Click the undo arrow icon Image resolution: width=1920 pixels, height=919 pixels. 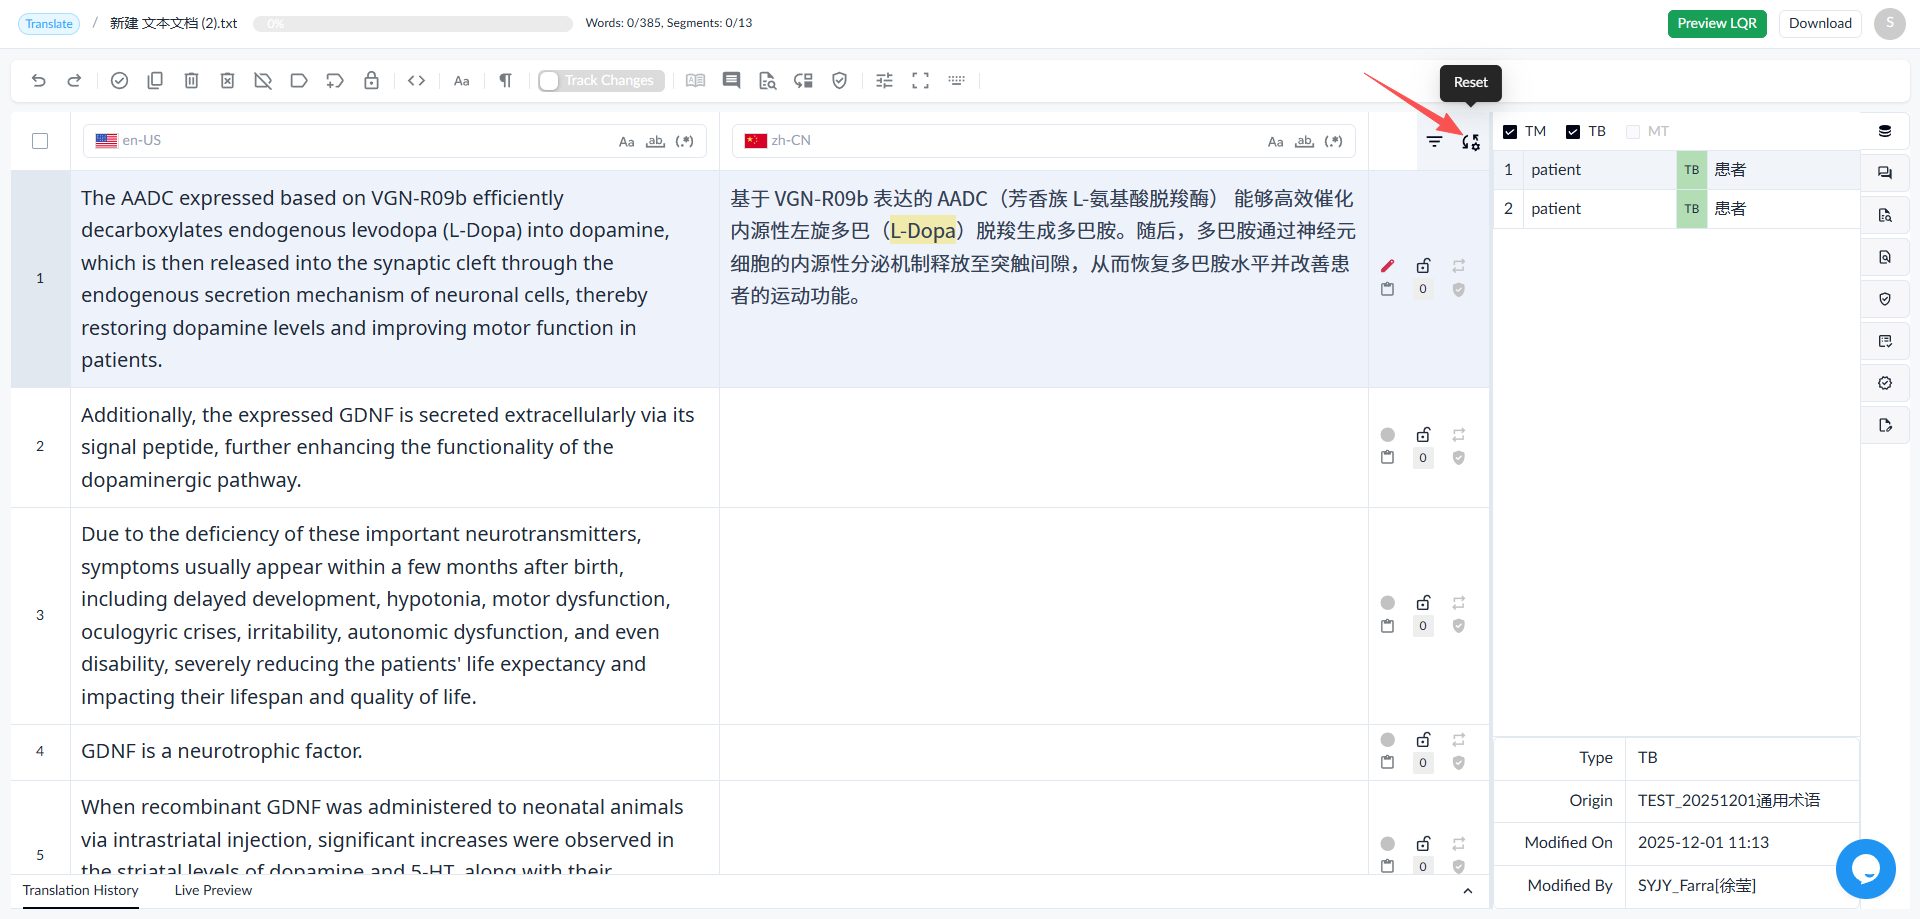tap(39, 81)
